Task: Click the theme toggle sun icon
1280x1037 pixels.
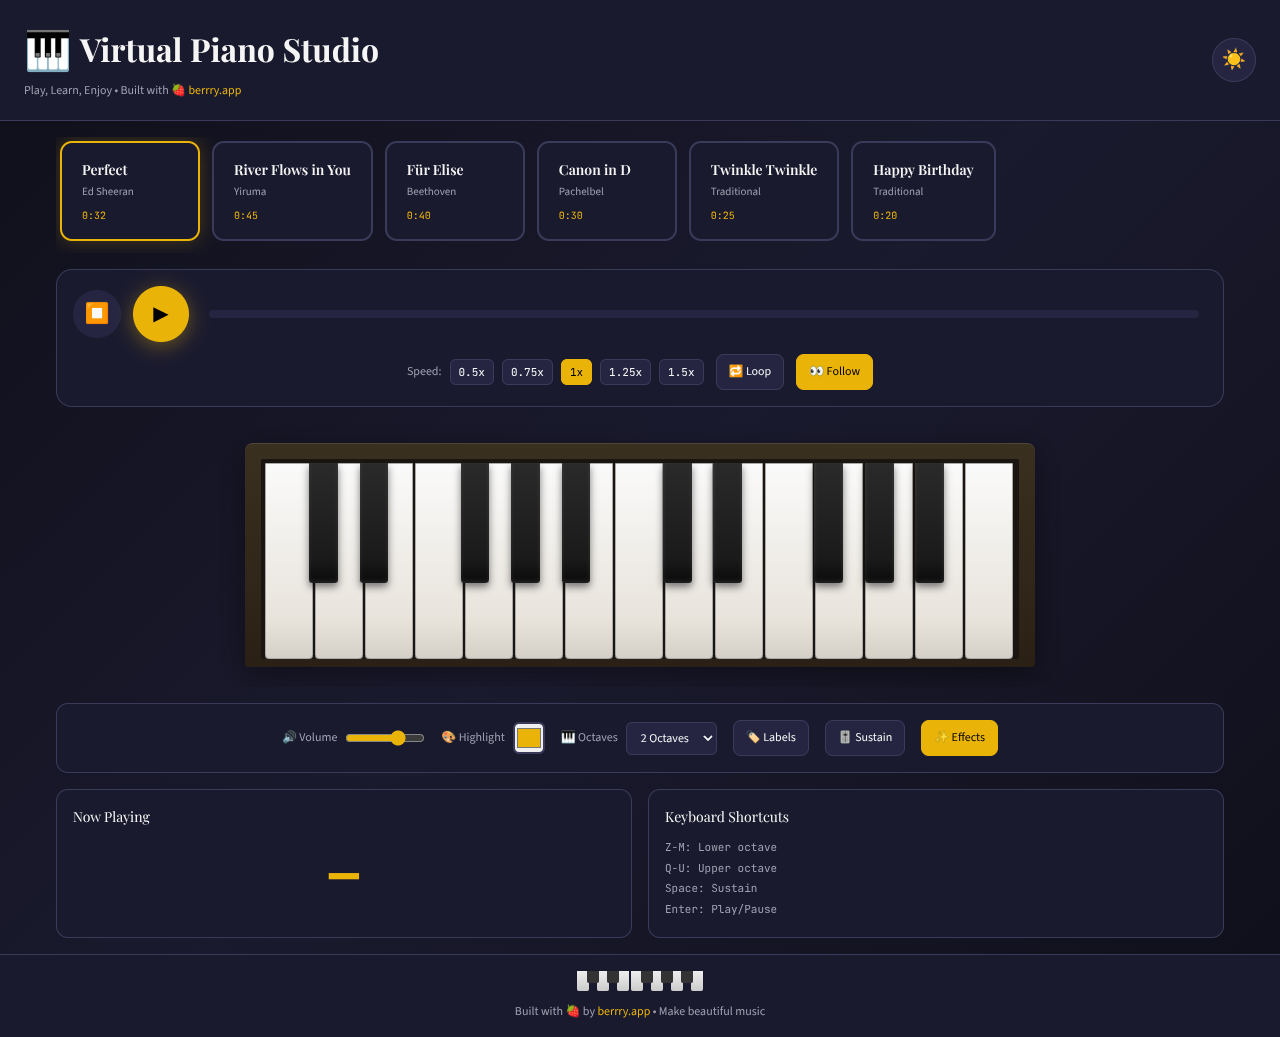Action: (1233, 60)
